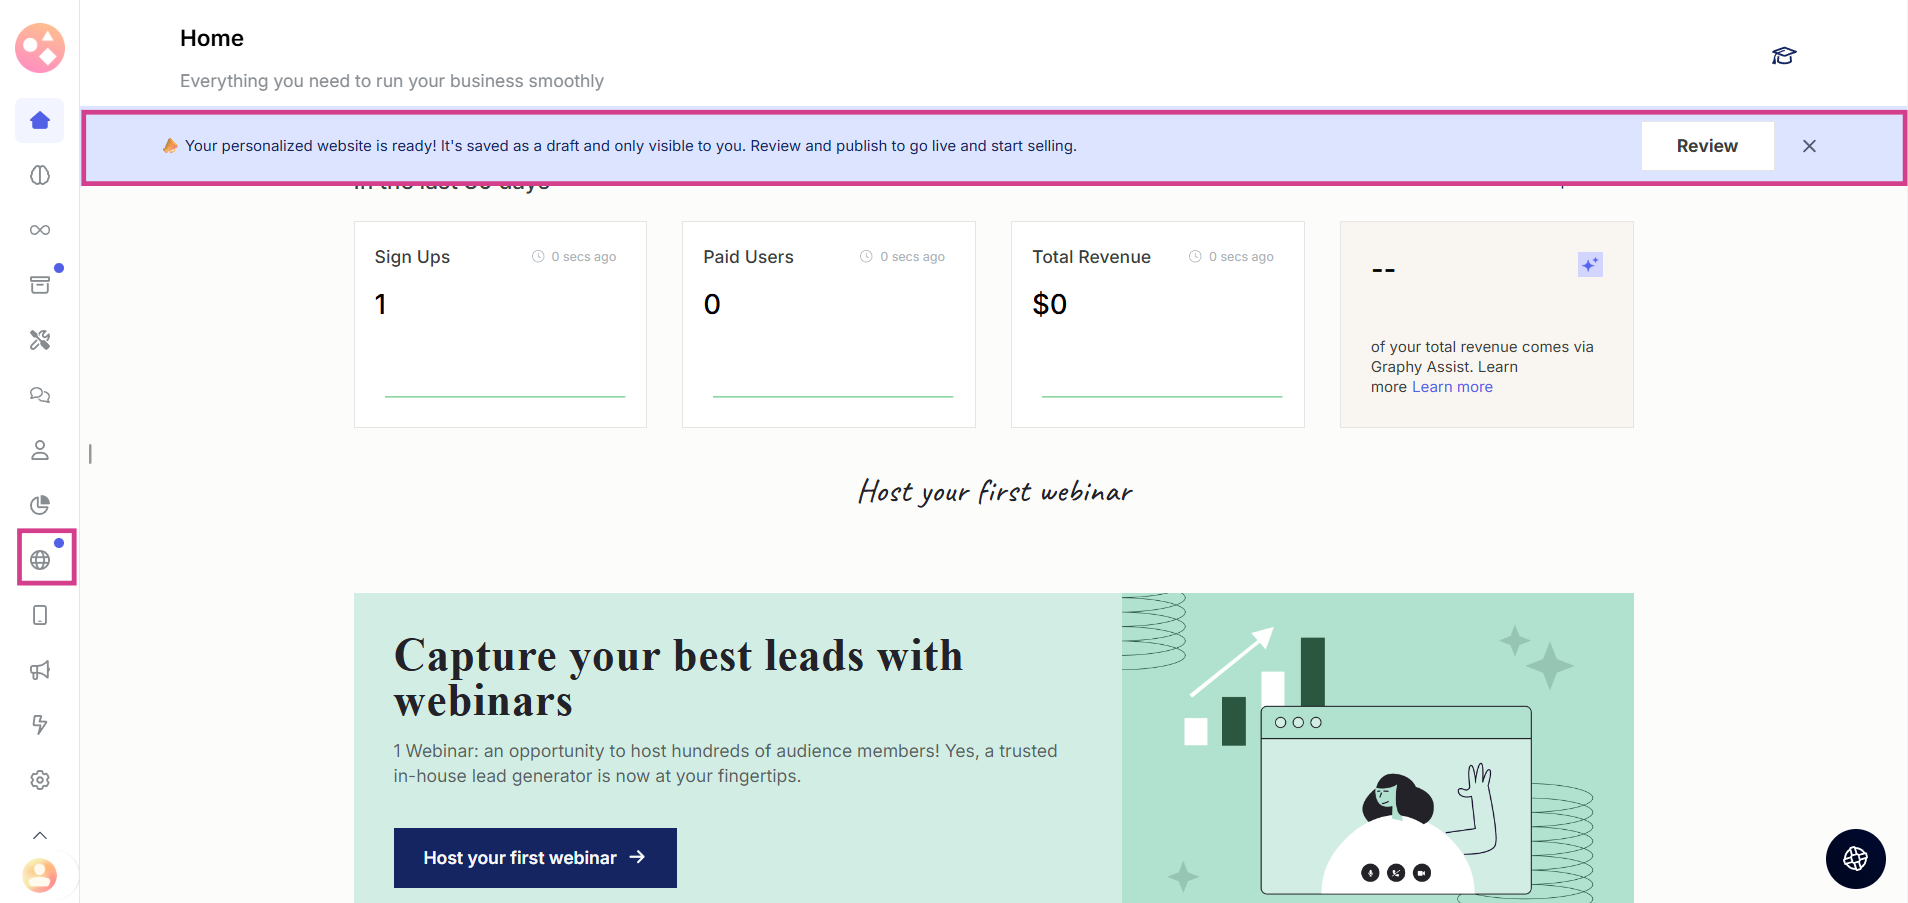Open the archive box products icon
Image resolution: width=1908 pixels, height=903 pixels.
[40, 285]
